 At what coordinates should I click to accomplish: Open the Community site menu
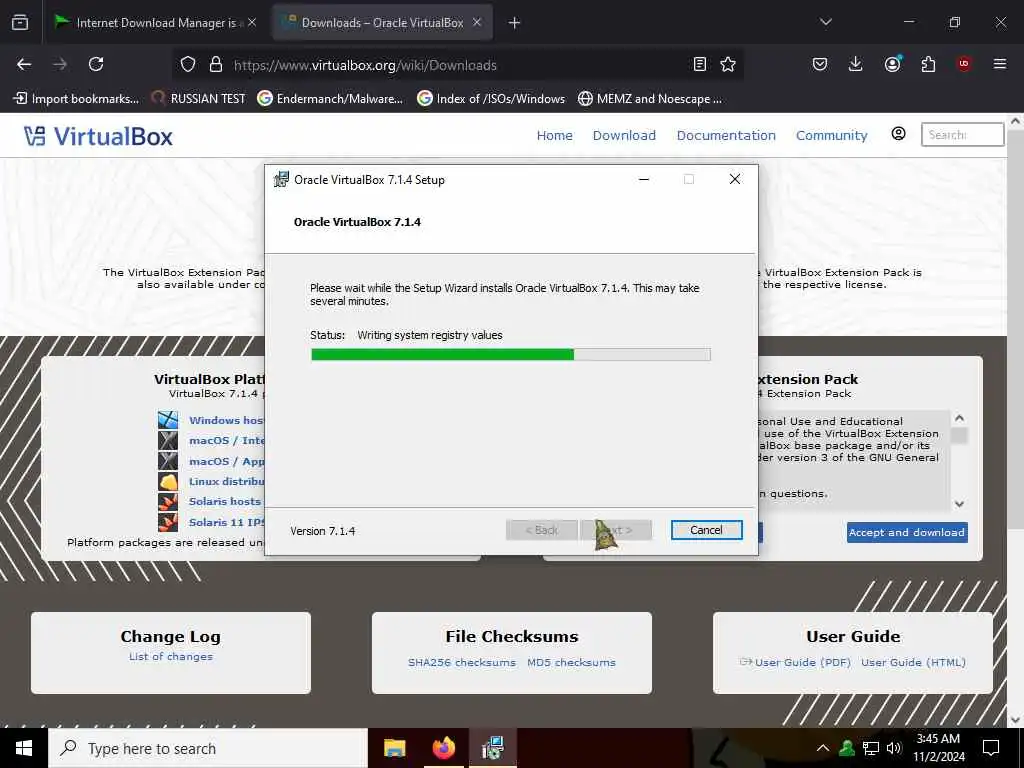831,135
